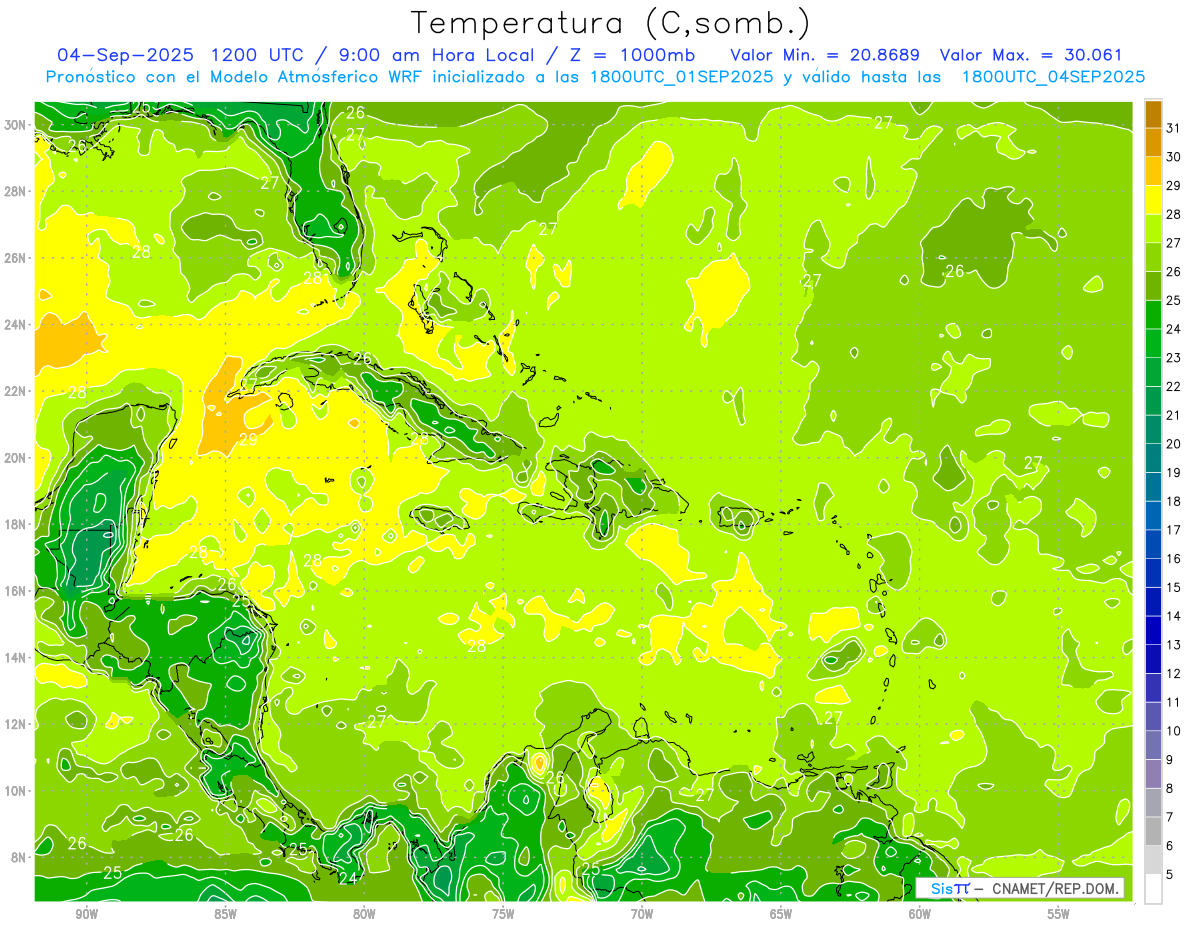
Task: Click the "04-Sep-2025" date text
Action: [x=124, y=55]
